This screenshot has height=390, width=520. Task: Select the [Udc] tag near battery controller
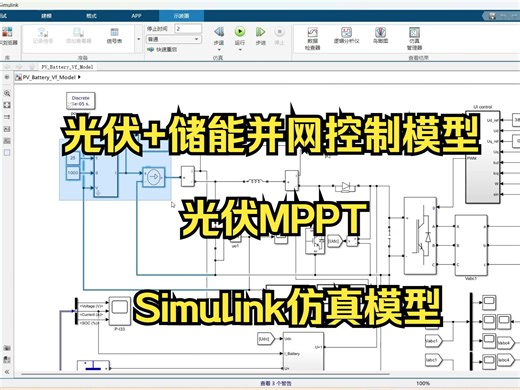[266, 339]
